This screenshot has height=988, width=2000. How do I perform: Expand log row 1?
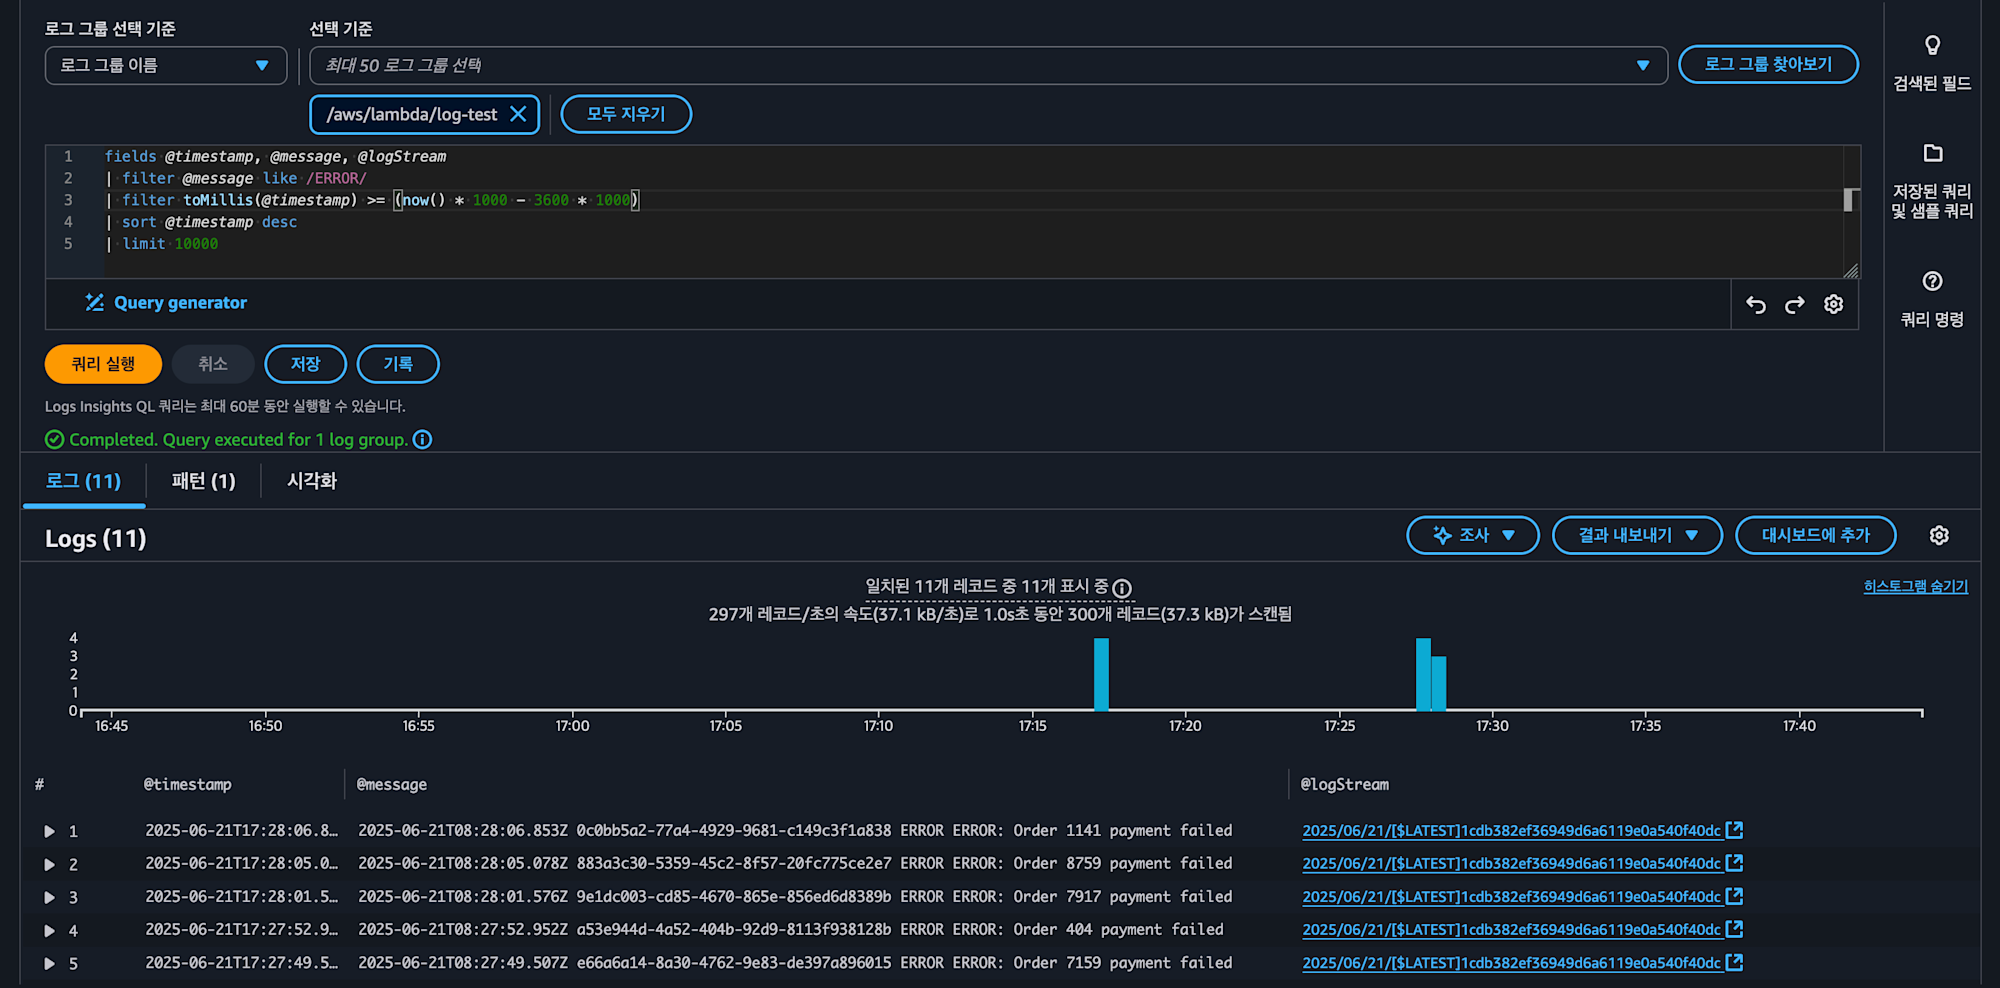click(x=49, y=831)
